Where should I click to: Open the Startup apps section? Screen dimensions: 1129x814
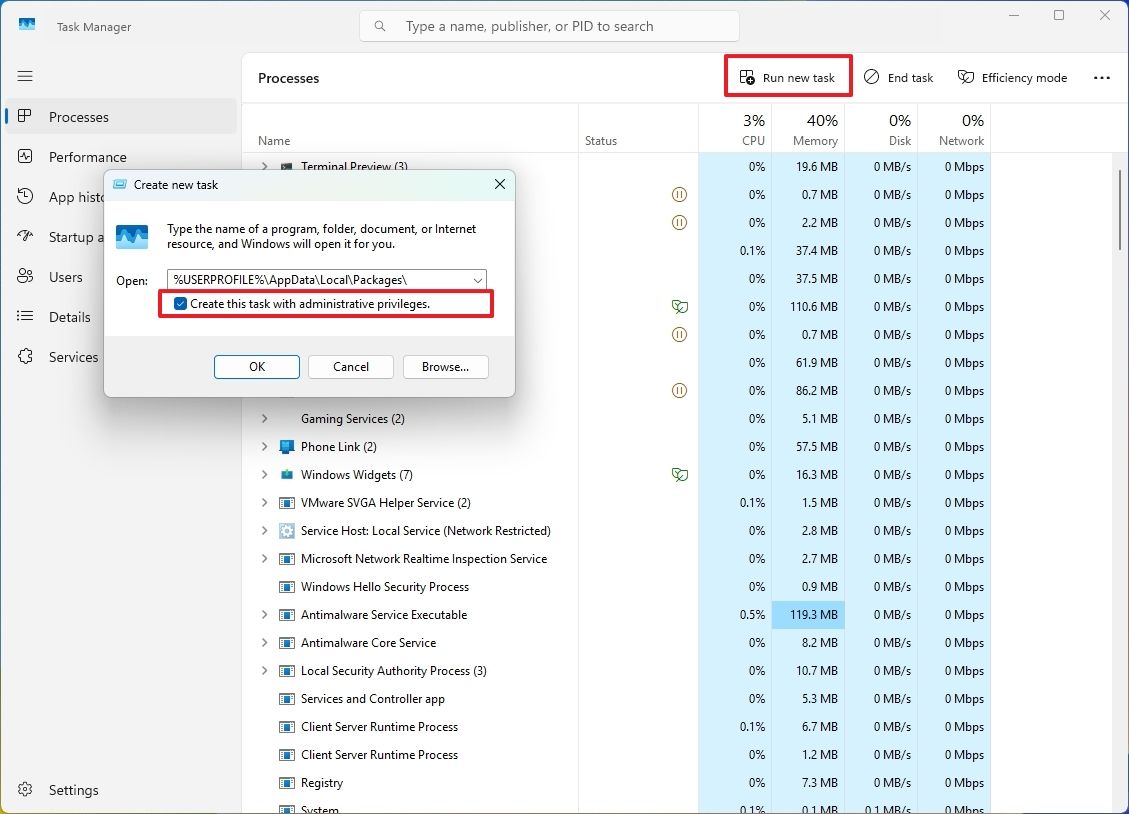coord(75,237)
